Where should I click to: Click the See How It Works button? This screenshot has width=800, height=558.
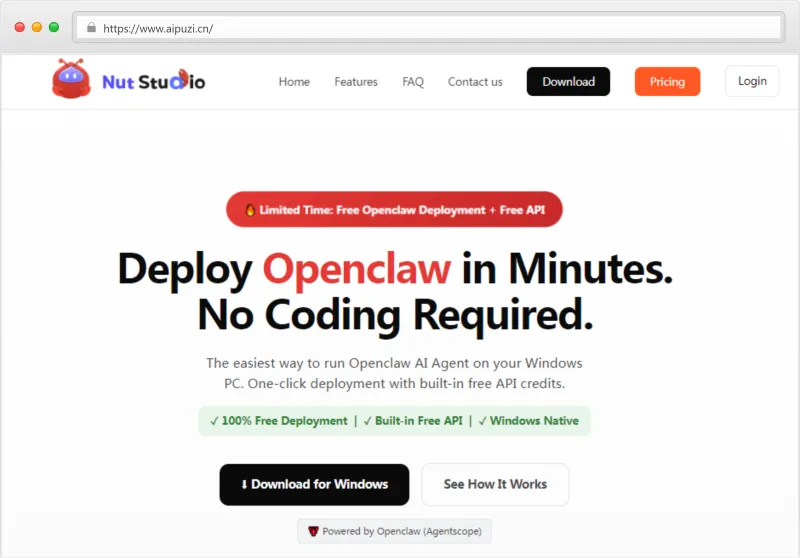[495, 484]
